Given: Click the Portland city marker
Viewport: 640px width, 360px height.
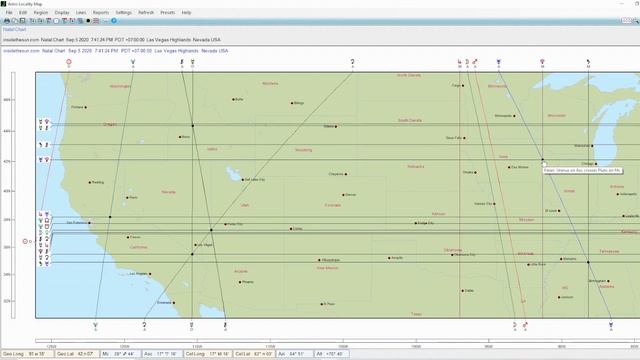Looking at the screenshot, I should tap(85, 107).
